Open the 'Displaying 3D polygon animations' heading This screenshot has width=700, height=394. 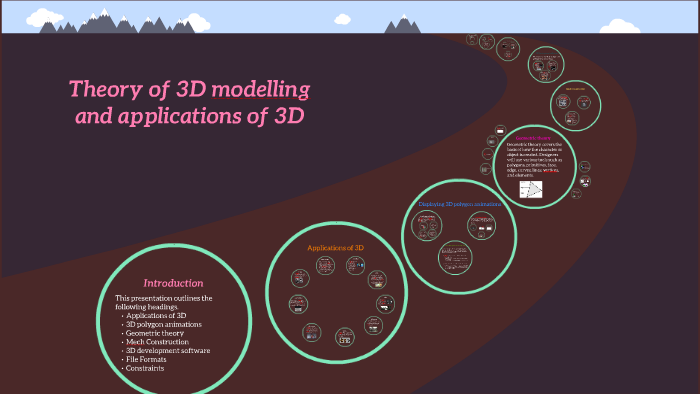tap(459, 204)
